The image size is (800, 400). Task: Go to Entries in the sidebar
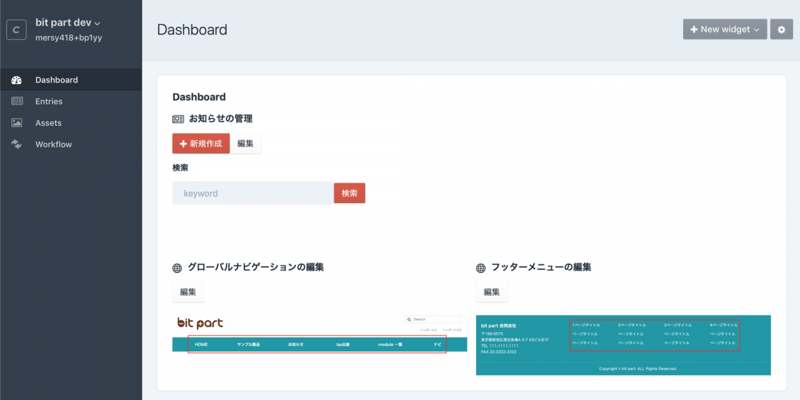48,101
